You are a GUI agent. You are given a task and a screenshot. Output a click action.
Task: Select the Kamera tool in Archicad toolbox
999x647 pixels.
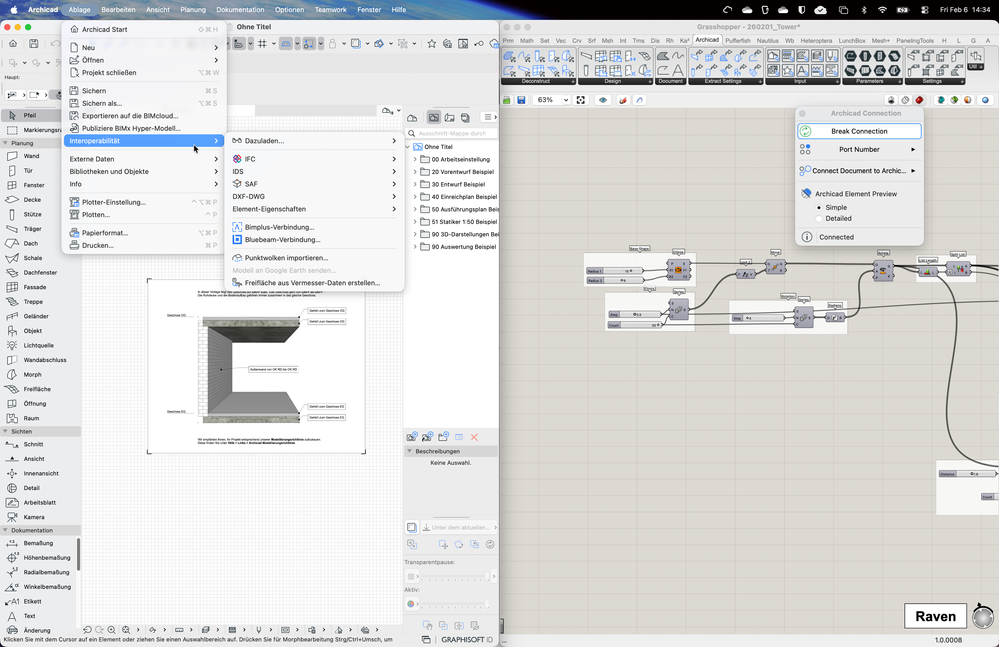pos(34,517)
